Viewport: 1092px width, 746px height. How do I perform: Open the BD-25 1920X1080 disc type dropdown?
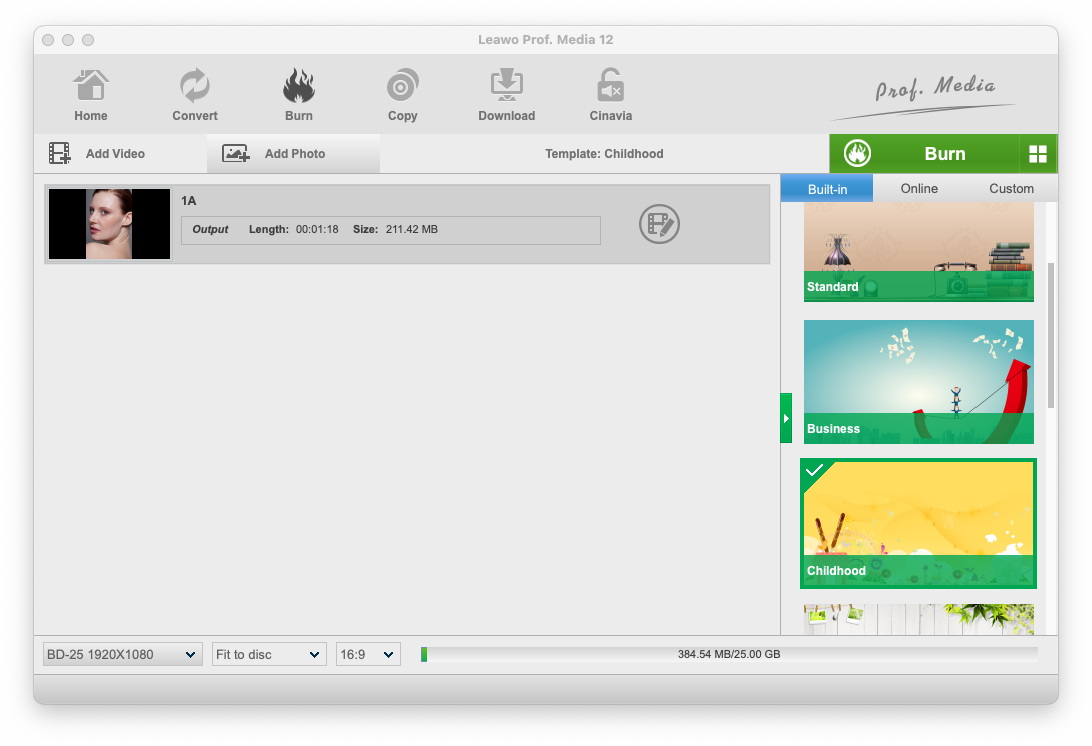(x=123, y=654)
